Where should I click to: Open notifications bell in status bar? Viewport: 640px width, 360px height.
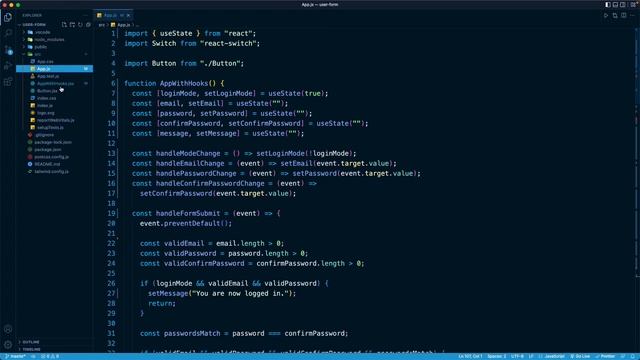(x=633, y=356)
